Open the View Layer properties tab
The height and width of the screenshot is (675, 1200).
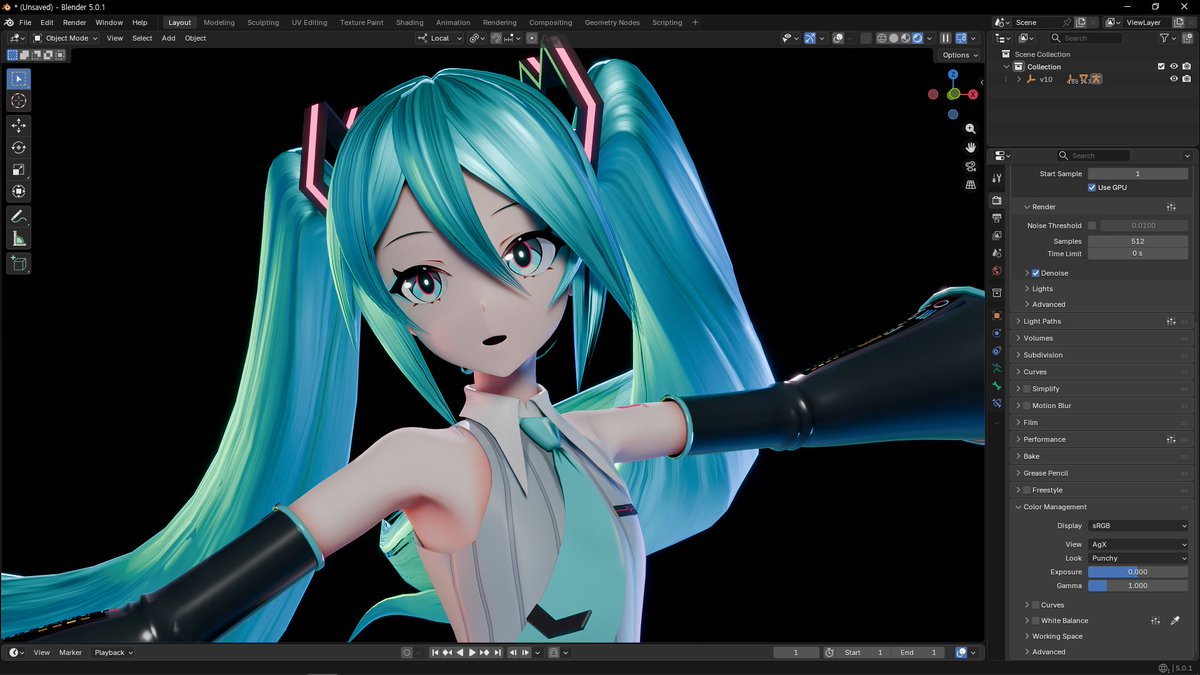997,236
